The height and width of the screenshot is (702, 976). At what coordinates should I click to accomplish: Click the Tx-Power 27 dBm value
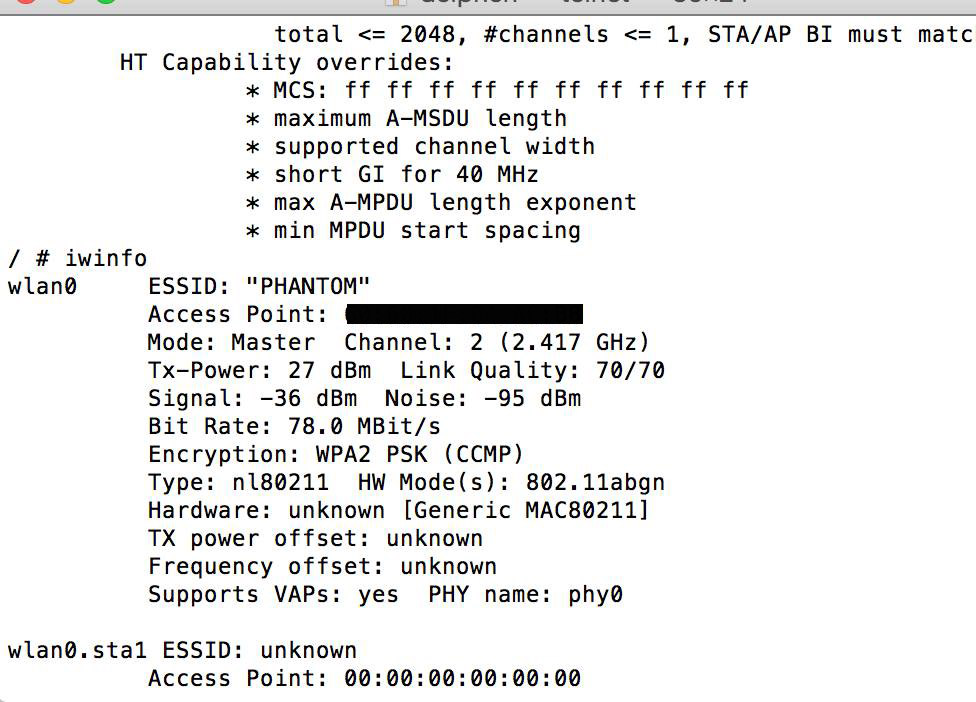(329, 370)
